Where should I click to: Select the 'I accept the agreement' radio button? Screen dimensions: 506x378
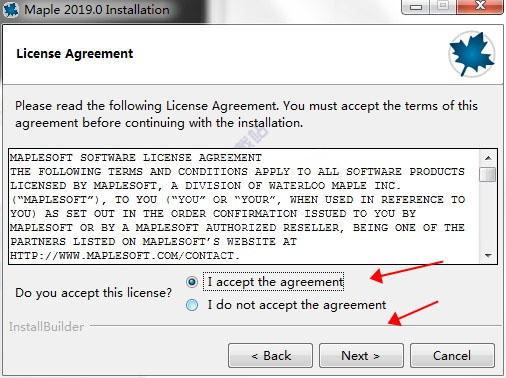(192, 282)
